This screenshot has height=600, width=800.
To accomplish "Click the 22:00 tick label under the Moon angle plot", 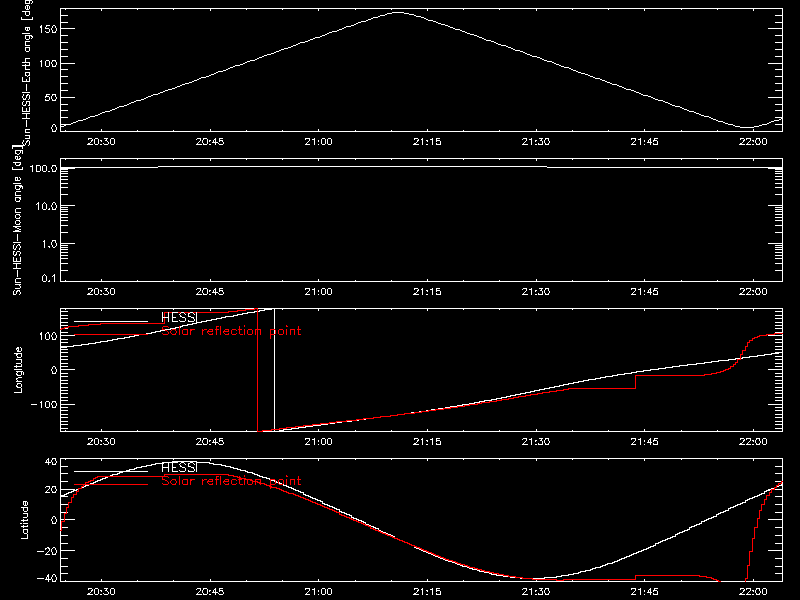I will point(753,292).
